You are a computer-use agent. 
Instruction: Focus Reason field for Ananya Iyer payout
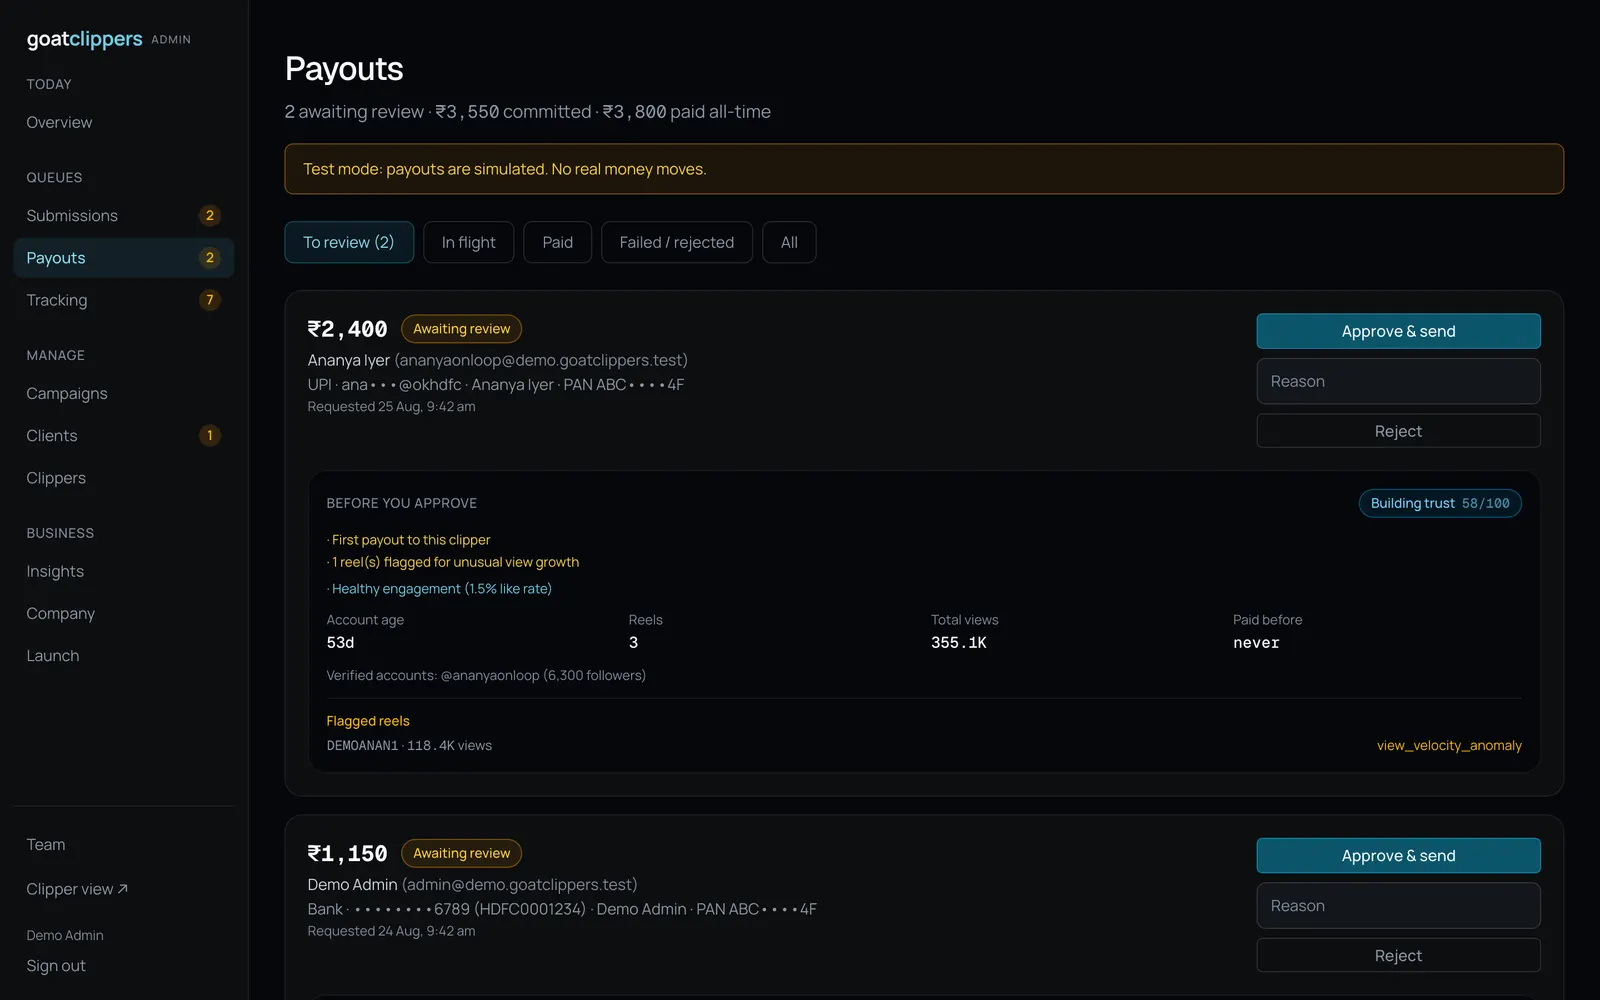coord(1398,381)
